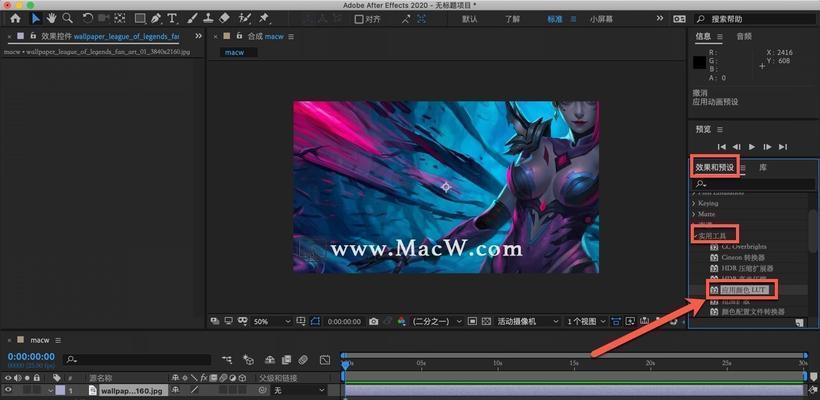Click the hide shy layers icon in timeline

point(270,360)
